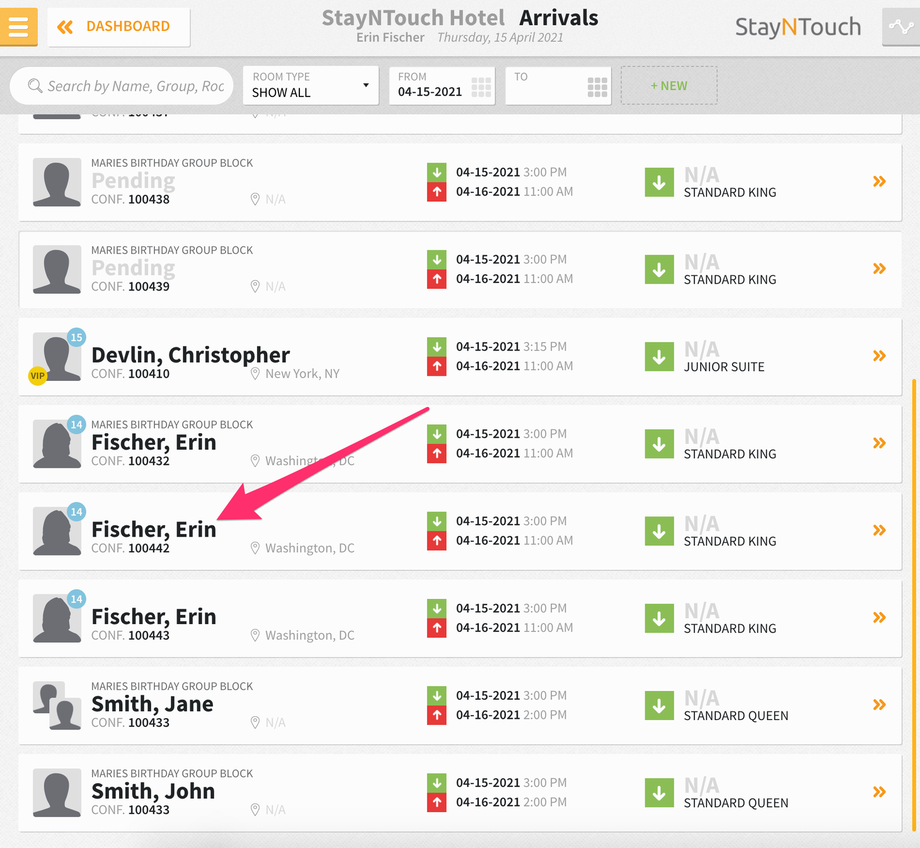Go back to Dashboard
The height and width of the screenshot is (848, 920).
click(119, 27)
